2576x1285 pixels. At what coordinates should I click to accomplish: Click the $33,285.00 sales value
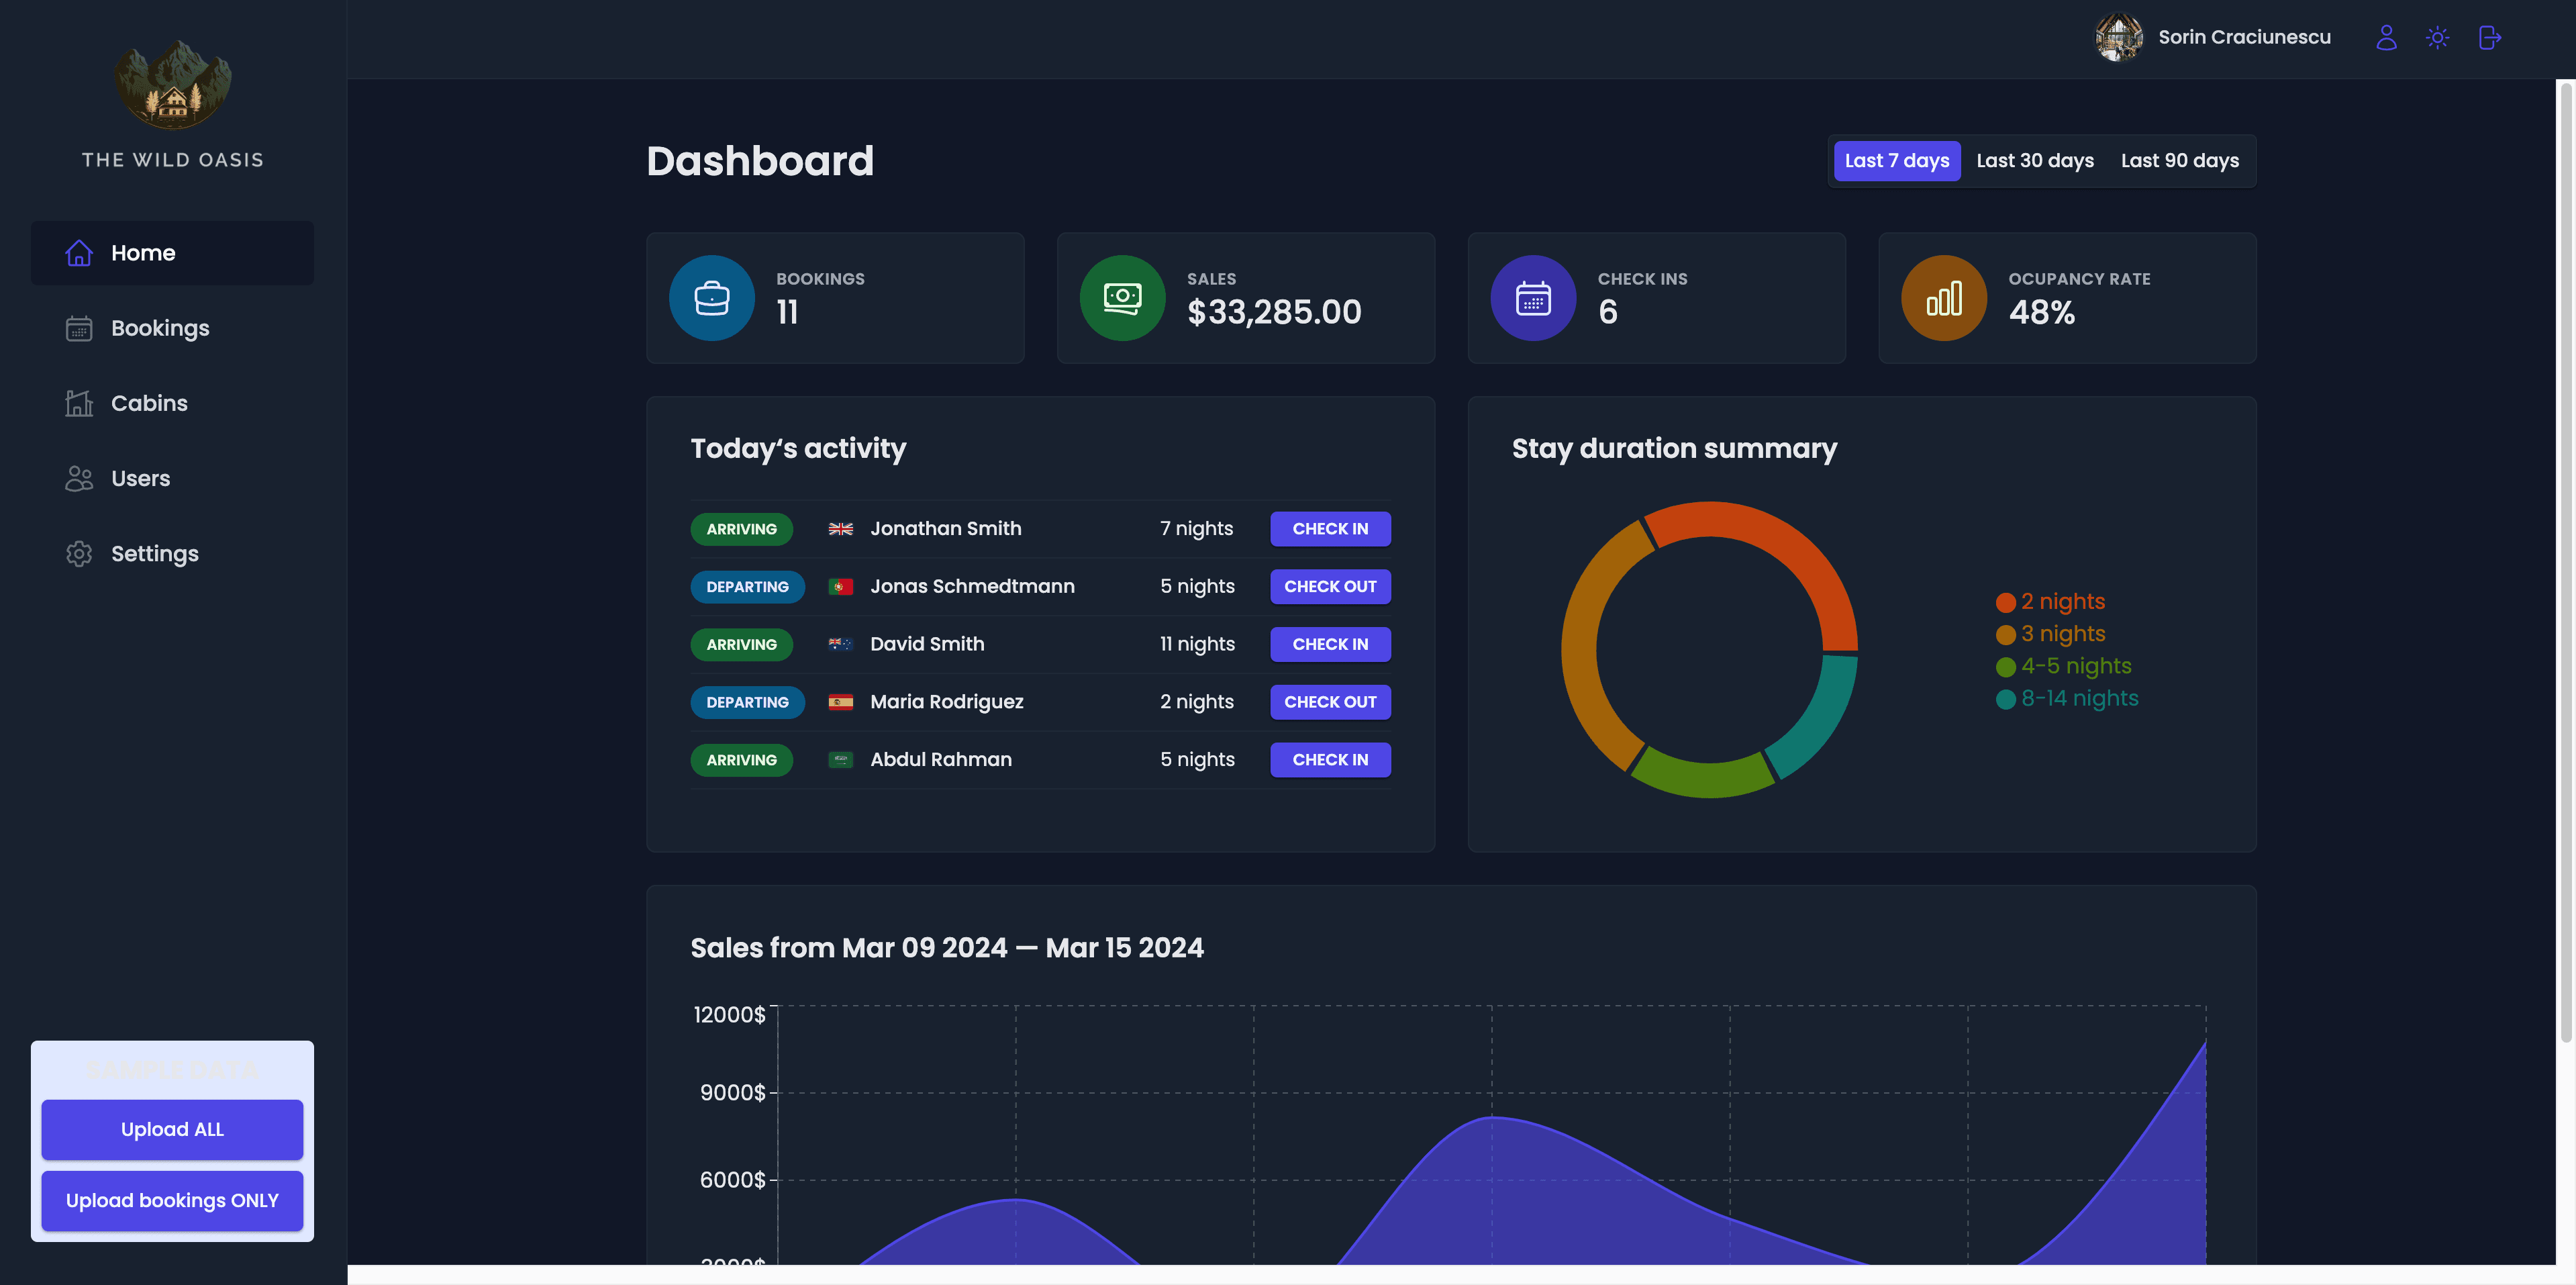pyautogui.click(x=1274, y=313)
